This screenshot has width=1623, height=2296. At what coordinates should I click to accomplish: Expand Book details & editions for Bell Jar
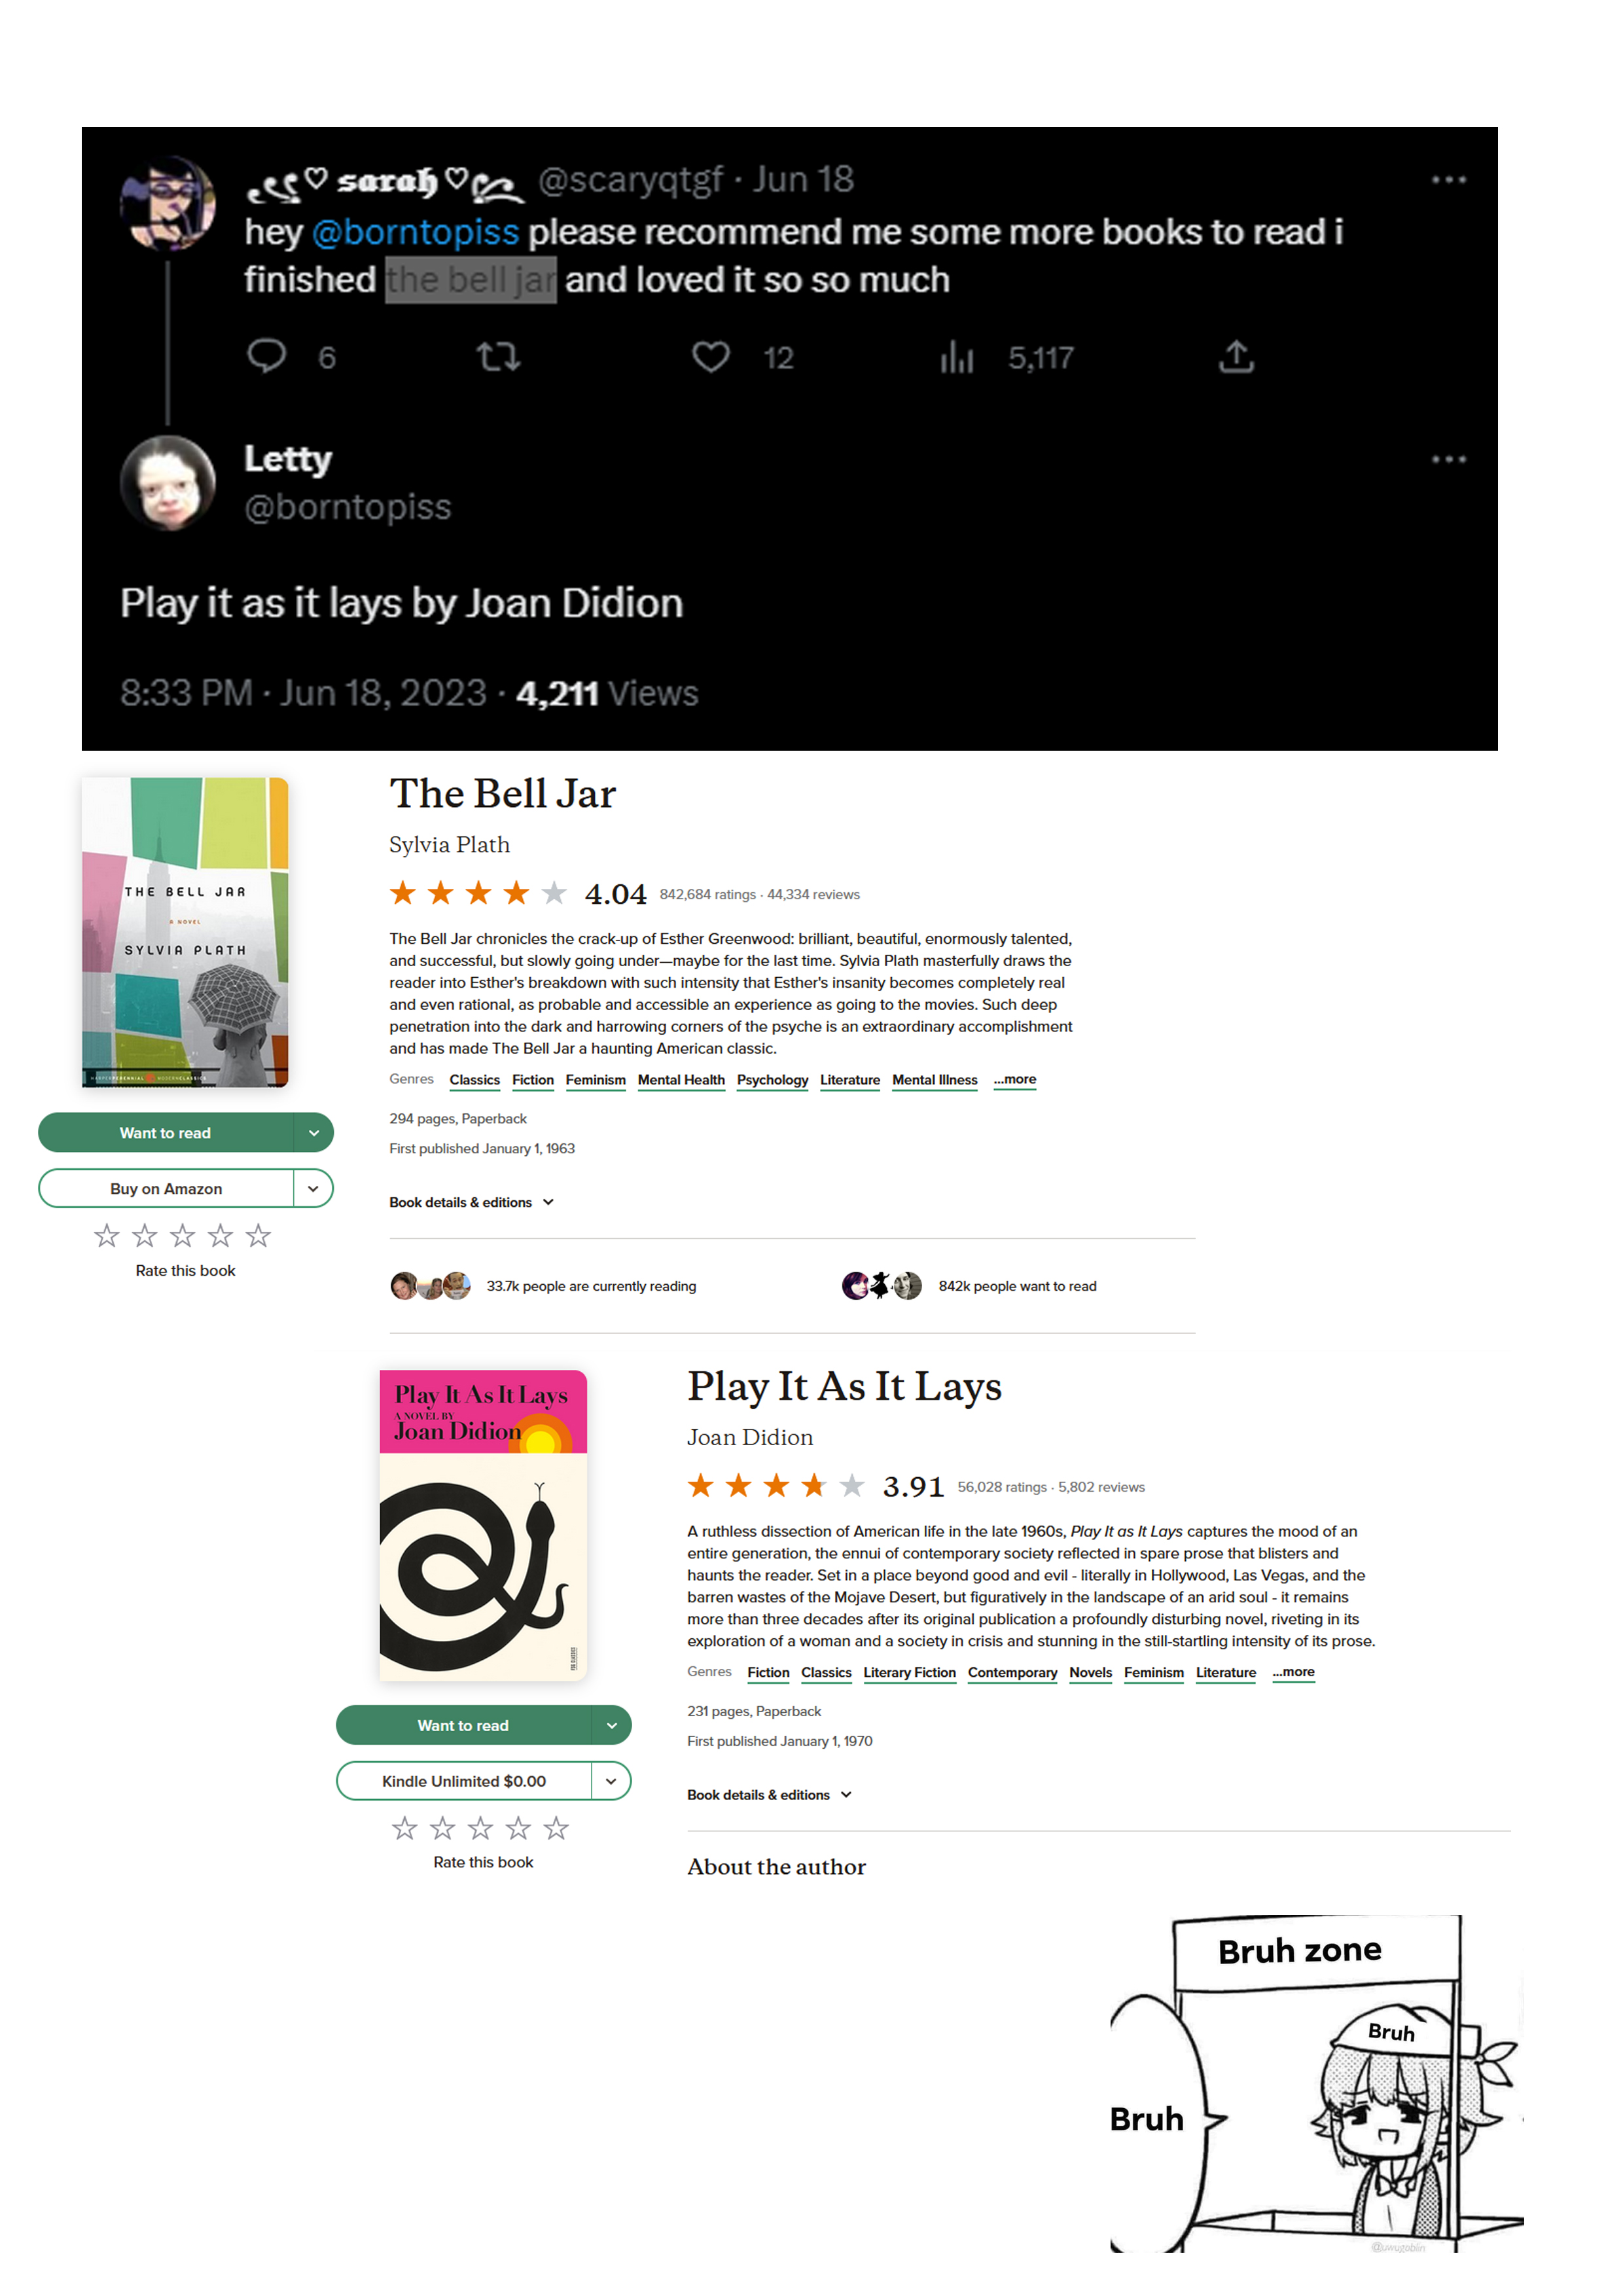tap(471, 1202)
